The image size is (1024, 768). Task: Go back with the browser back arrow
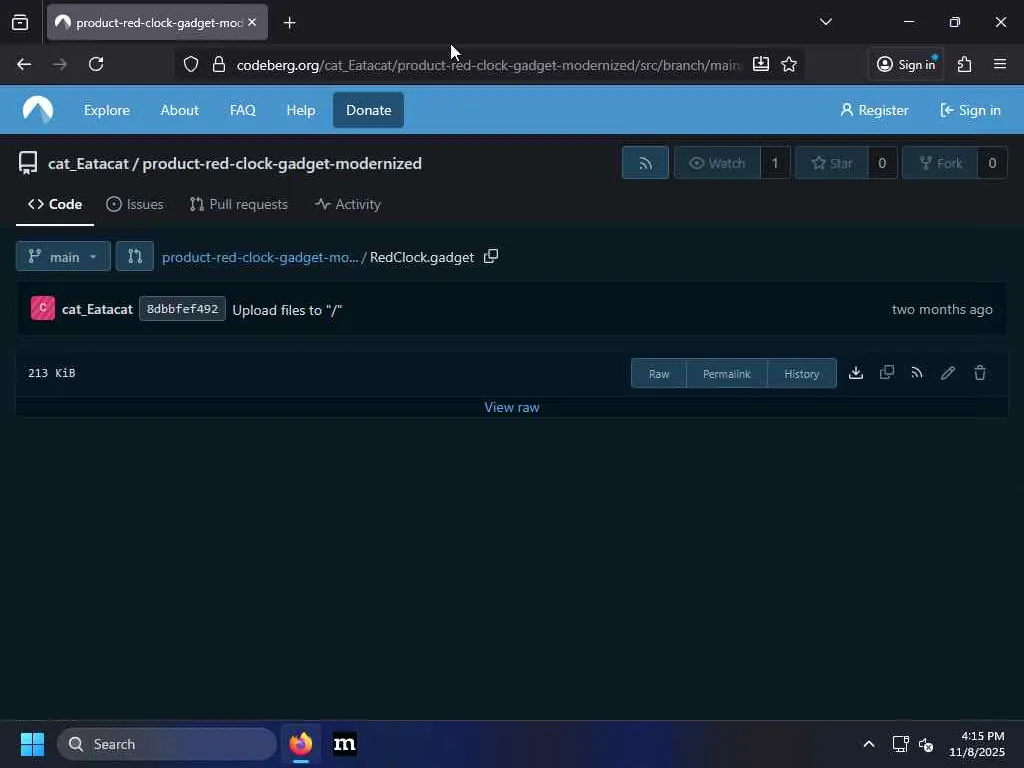coord(24,64)
